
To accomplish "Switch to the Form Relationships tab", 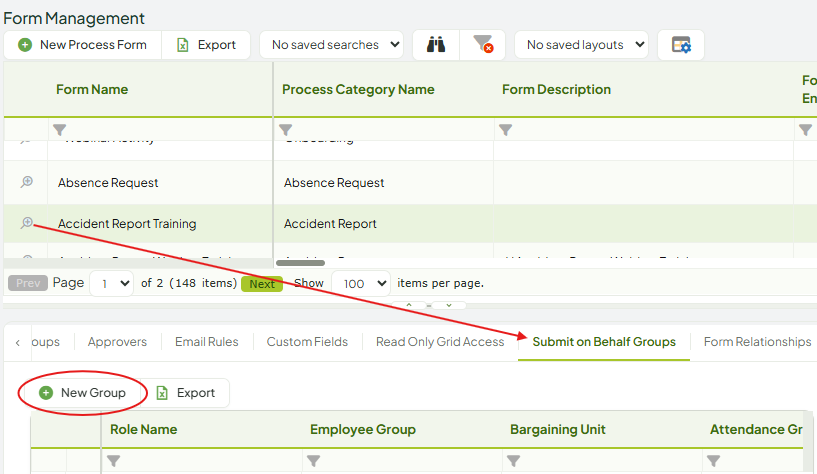I will [x=757, y=342].
